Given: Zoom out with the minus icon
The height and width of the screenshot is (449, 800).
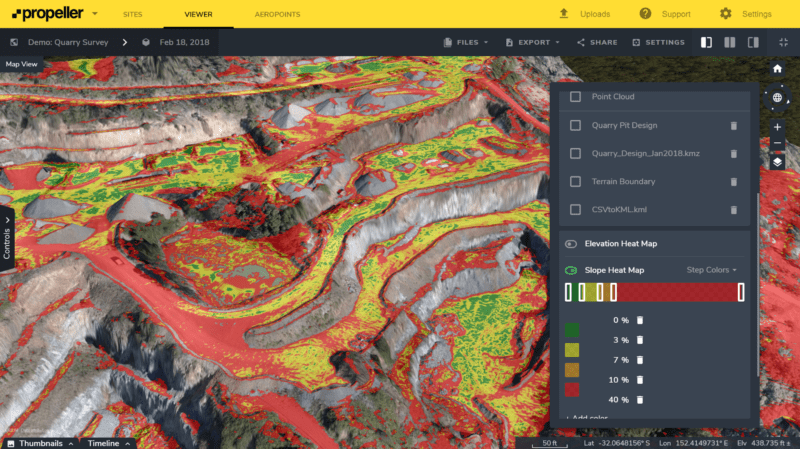Looking at the screenshot, I should (777, 143).
